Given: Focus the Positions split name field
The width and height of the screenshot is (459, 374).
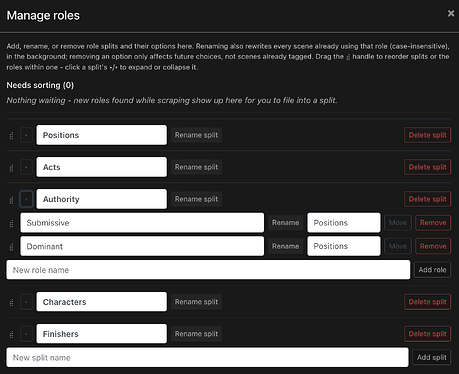Looking at the screenshot, I should 102,135.
